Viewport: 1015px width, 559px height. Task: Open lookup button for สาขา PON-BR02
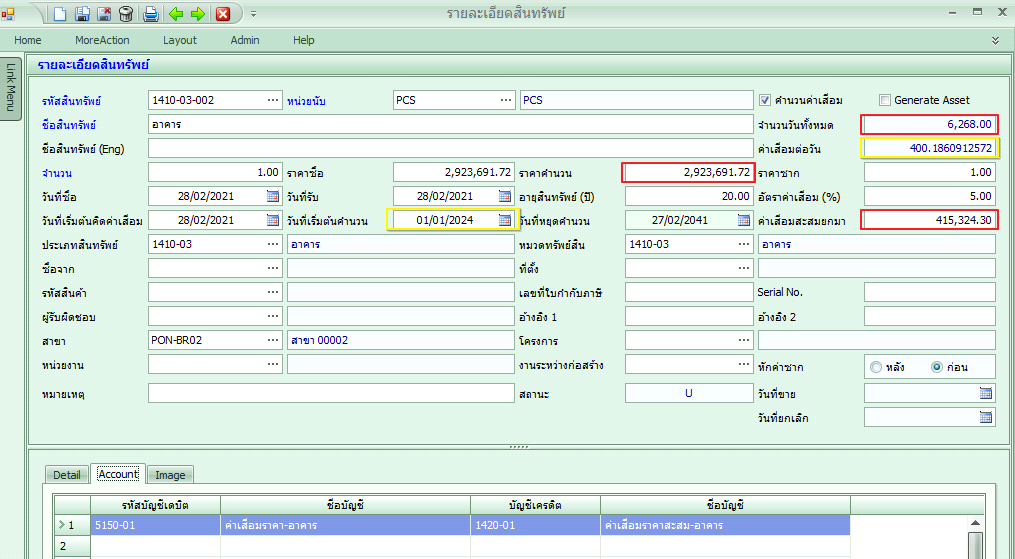point(273,340)
